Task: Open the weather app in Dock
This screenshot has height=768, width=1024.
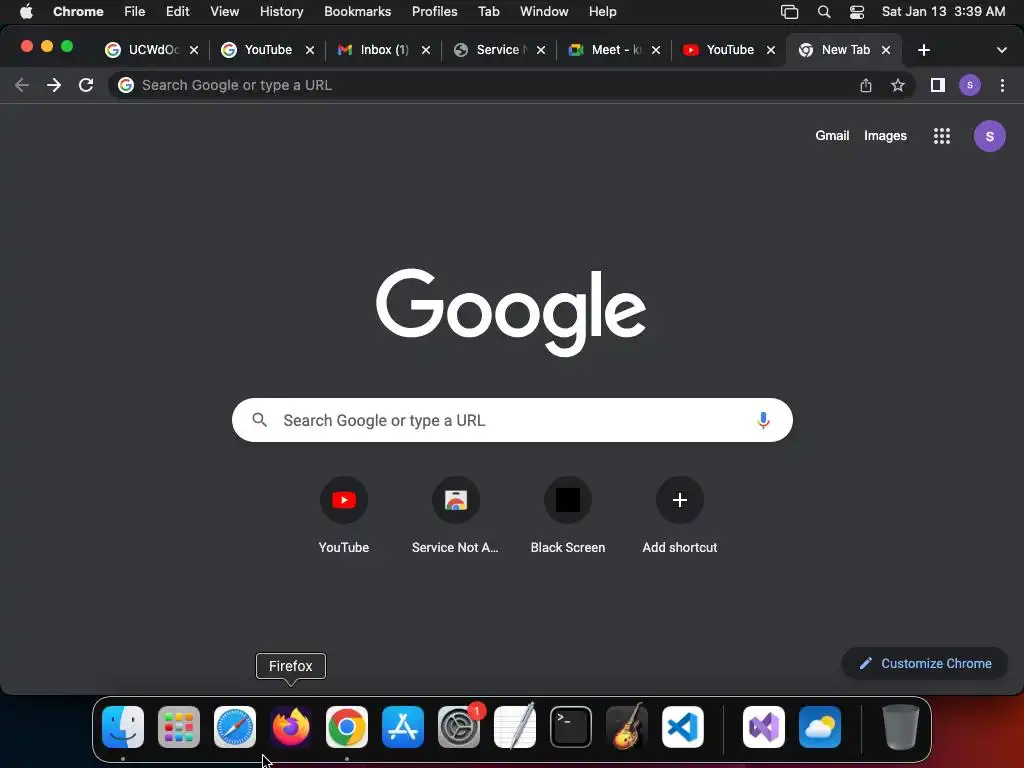Action: (820, 727)
